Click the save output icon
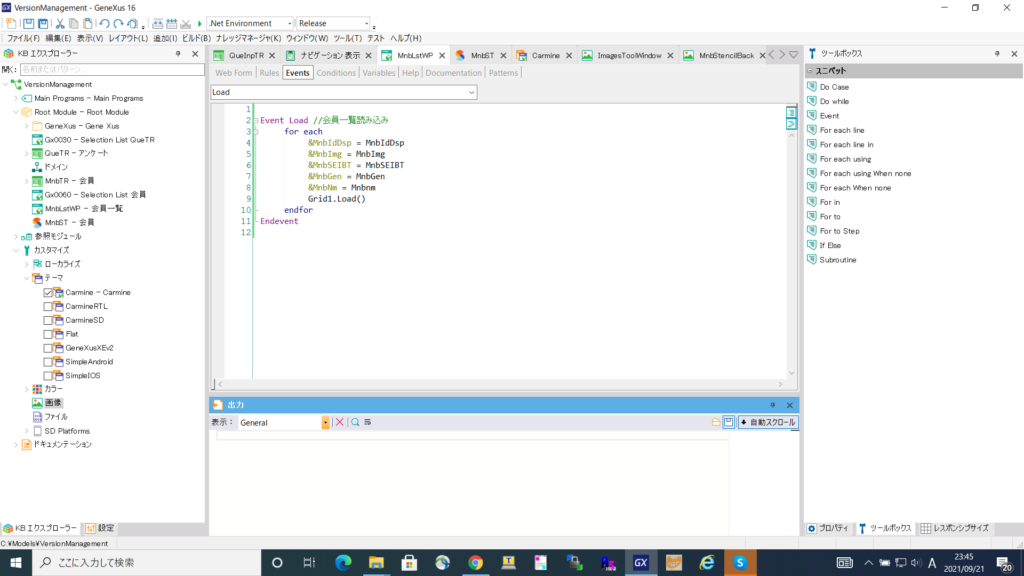The width and height of the screenshot is (1024, 576). (729, 423)
